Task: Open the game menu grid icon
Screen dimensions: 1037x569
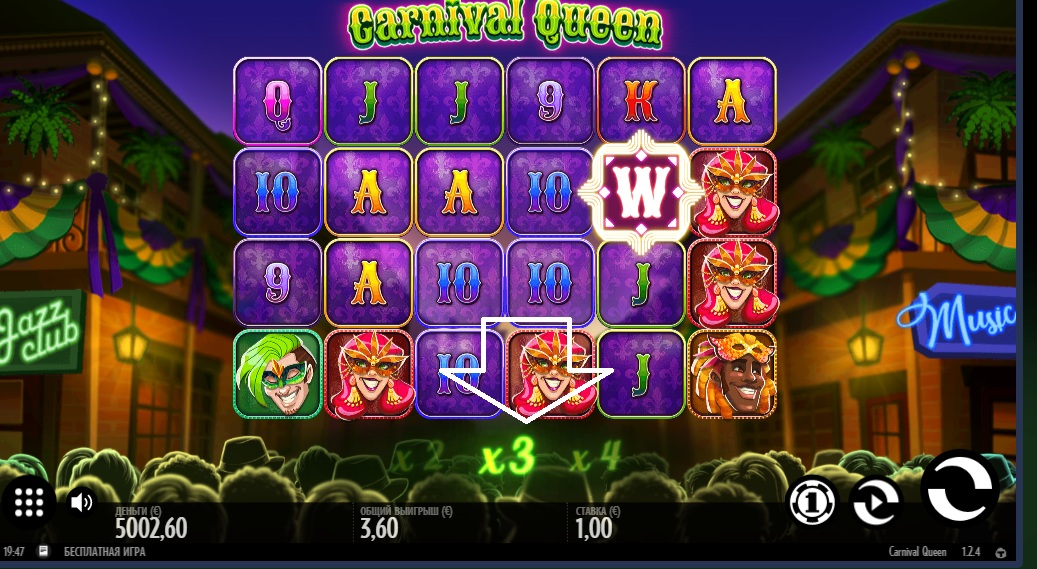Action: pos(28,502)
